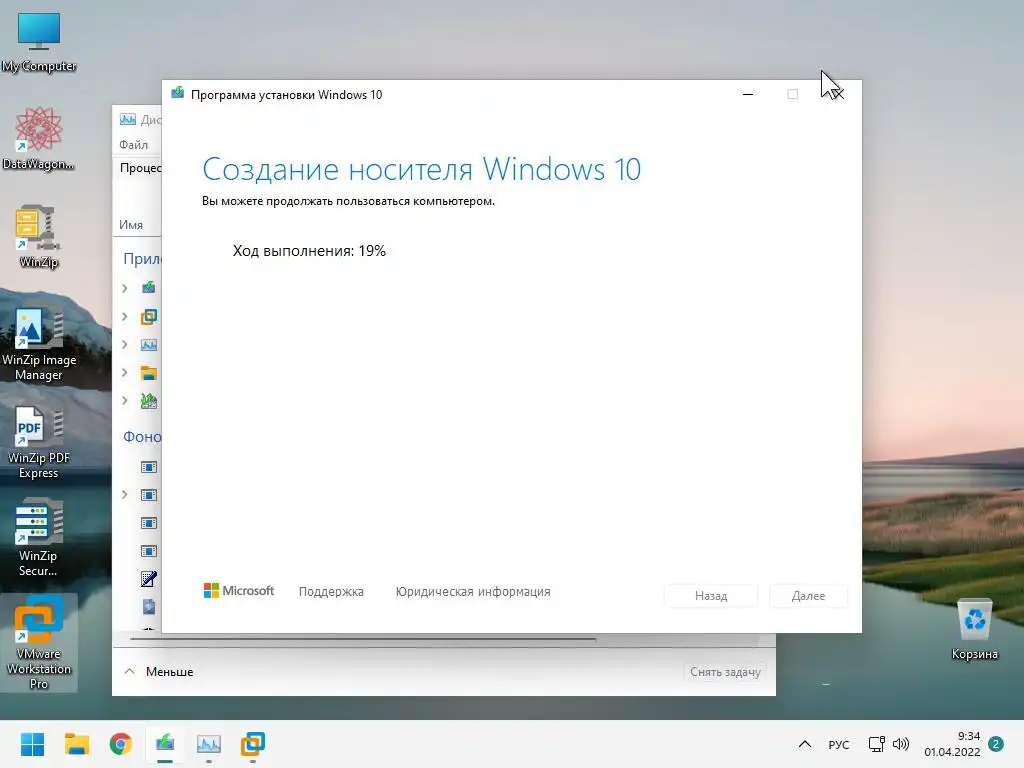Expand the Windows setup process row
The height and width of the screenshot is (768, 1024).
pos(125,288)
